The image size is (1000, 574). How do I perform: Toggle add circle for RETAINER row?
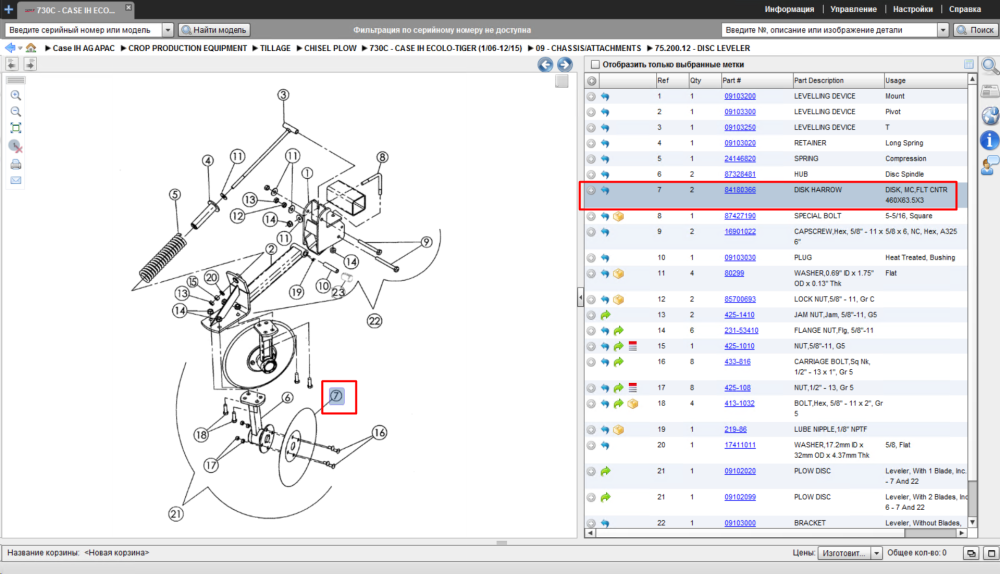point(591,144)
